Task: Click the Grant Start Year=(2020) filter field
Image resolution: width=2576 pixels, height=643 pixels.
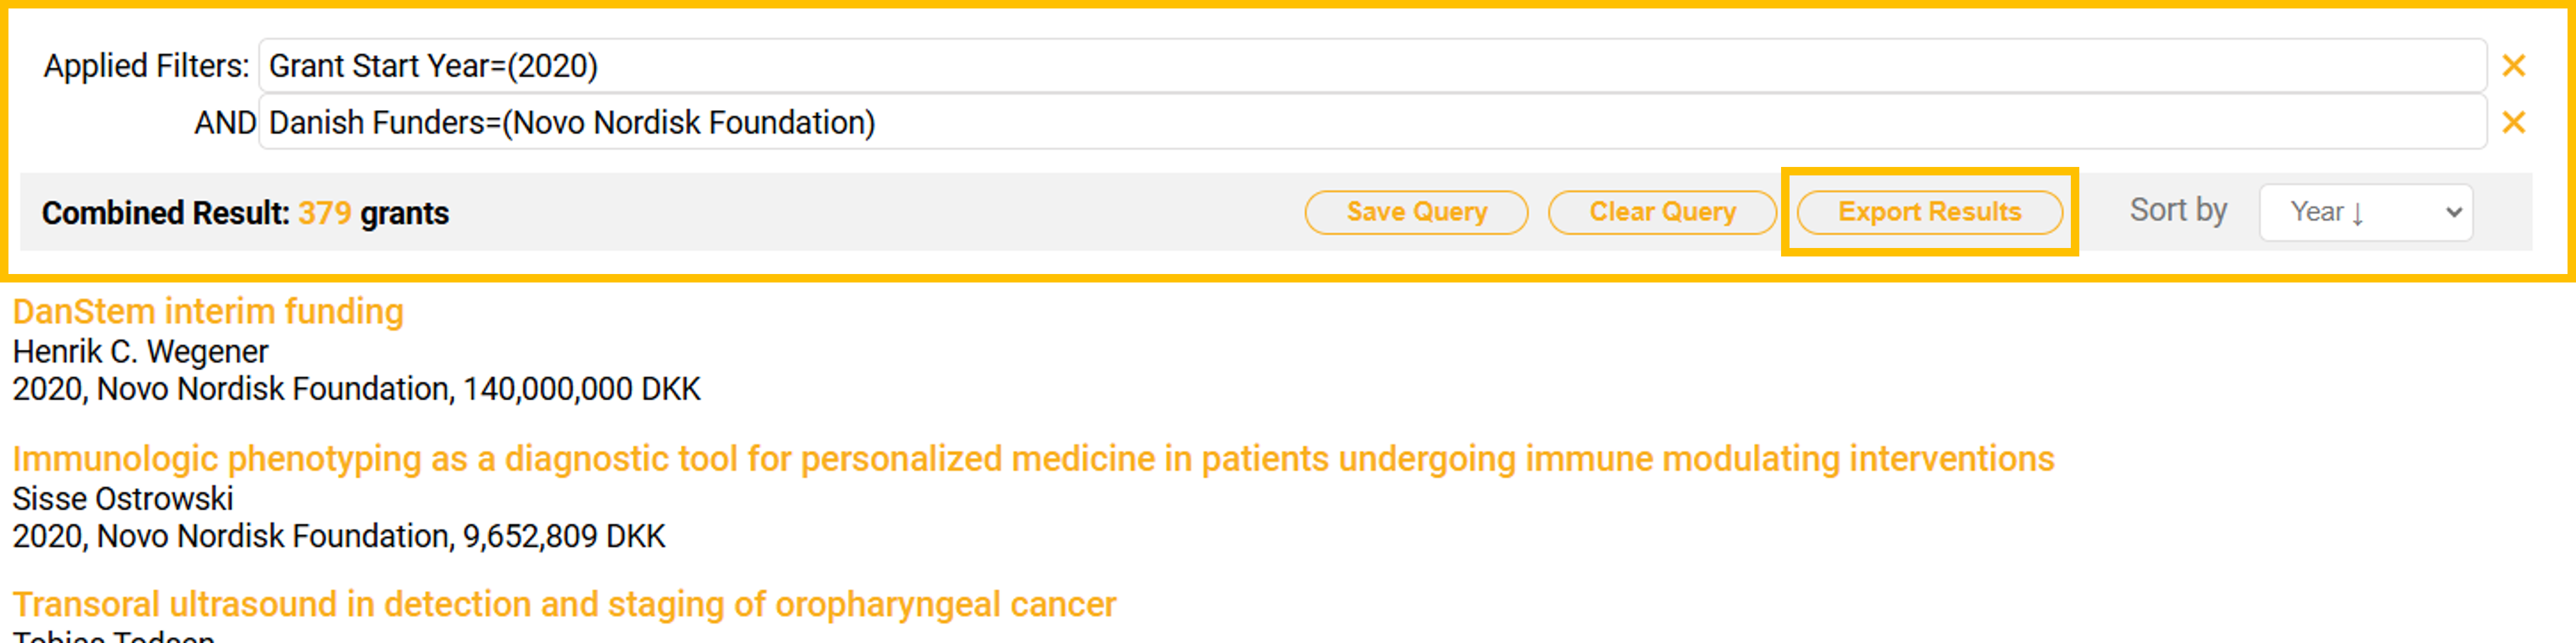Action: (x=1372, y=66)
